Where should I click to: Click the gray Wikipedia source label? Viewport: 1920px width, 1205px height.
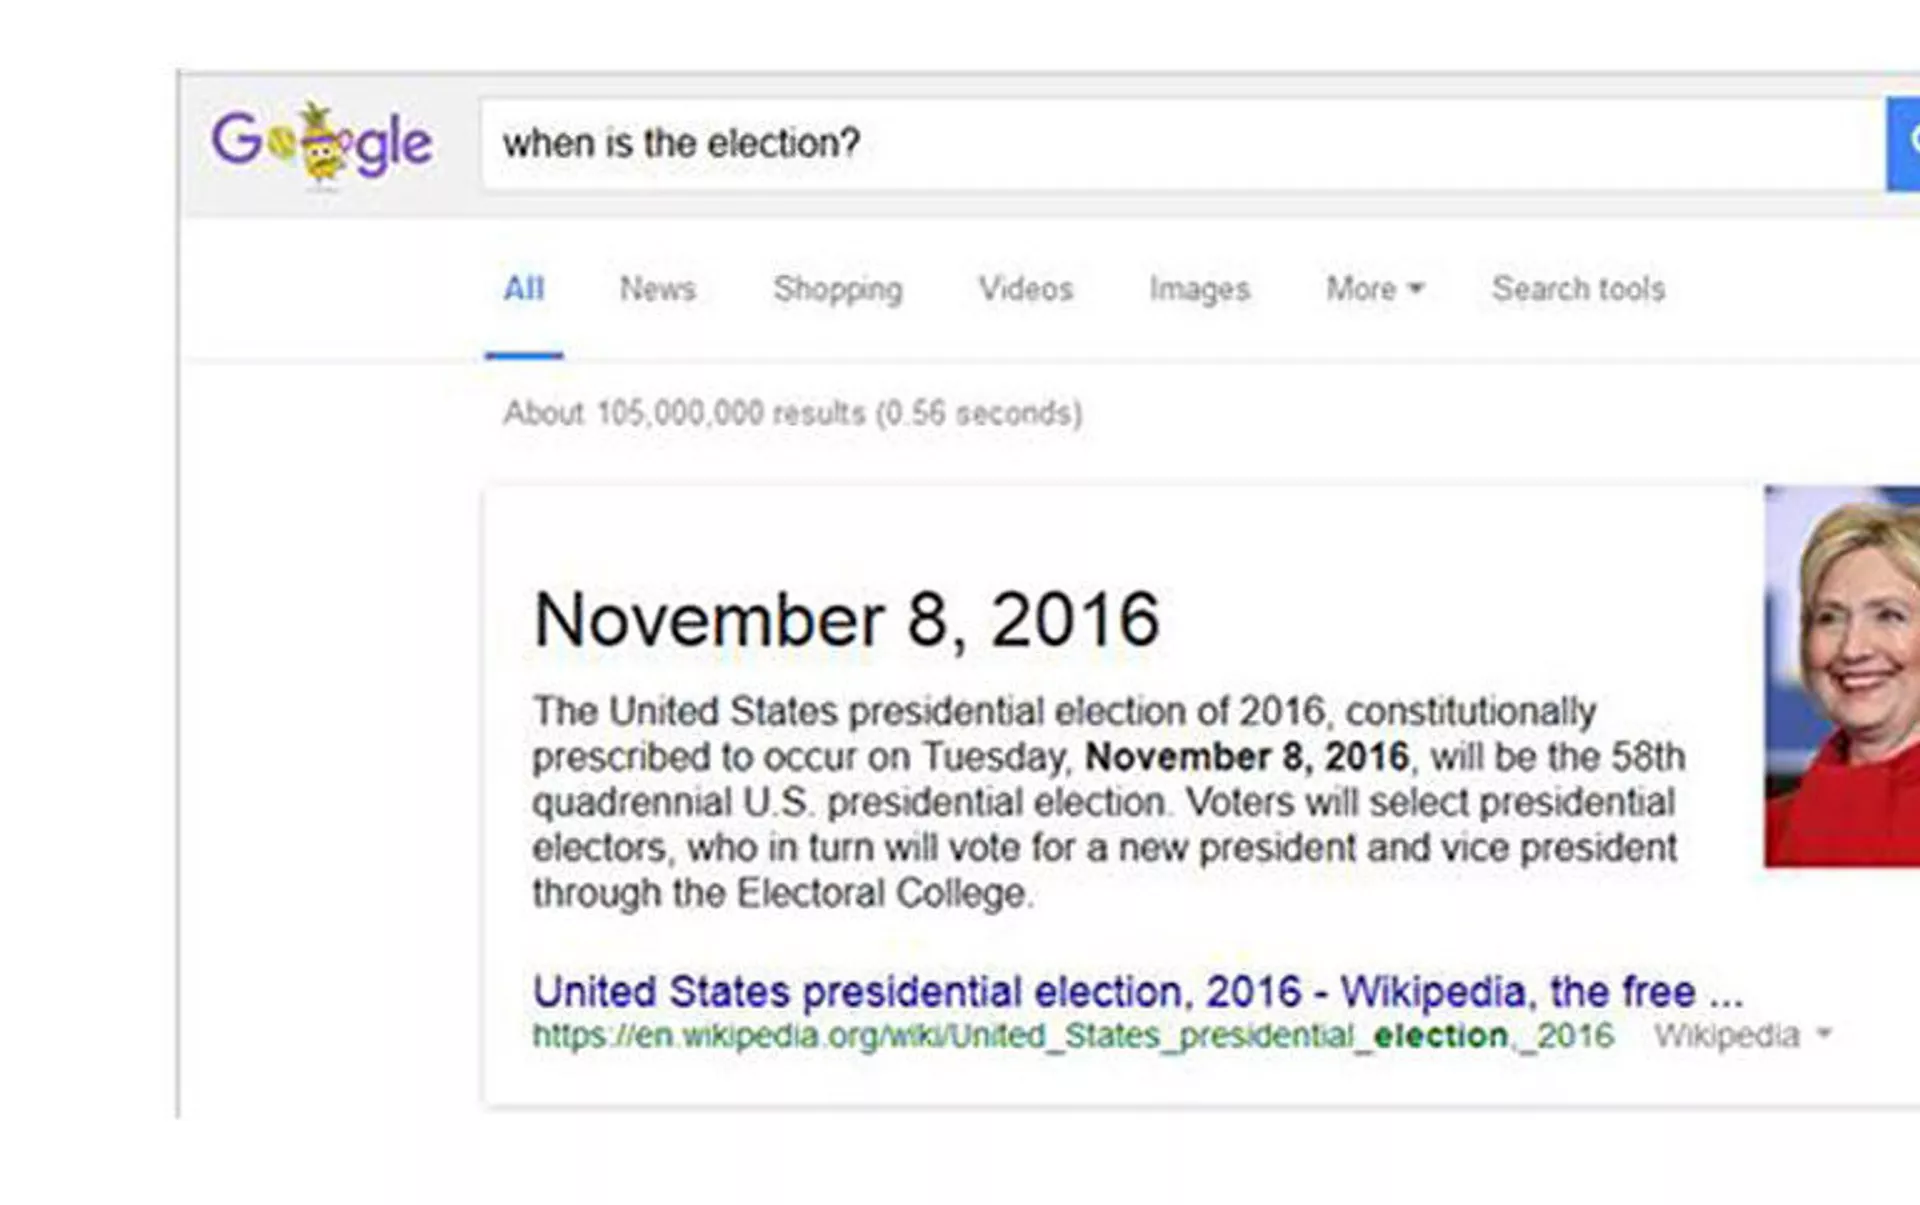[x=1726, y=1036]
